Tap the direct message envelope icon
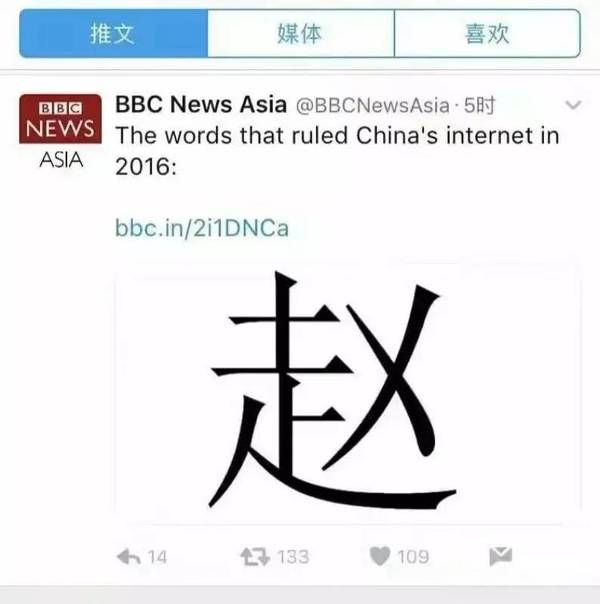The width and height of the screenshot is (600, 604). click(x=500, y=556)
